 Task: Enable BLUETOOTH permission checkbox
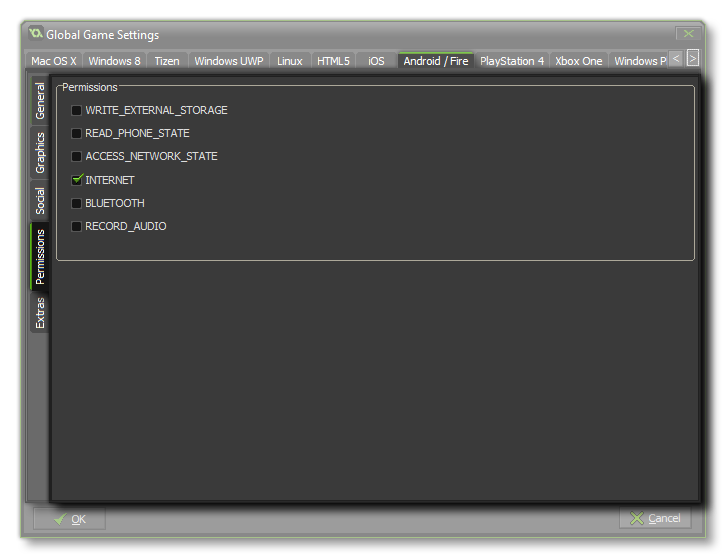click(77, 203)
